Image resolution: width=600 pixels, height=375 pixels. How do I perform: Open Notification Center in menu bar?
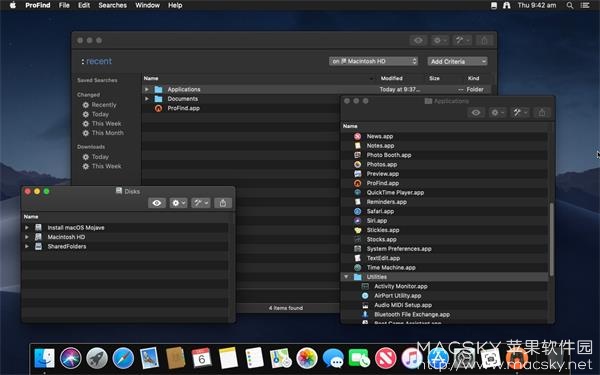coord(585,5)
